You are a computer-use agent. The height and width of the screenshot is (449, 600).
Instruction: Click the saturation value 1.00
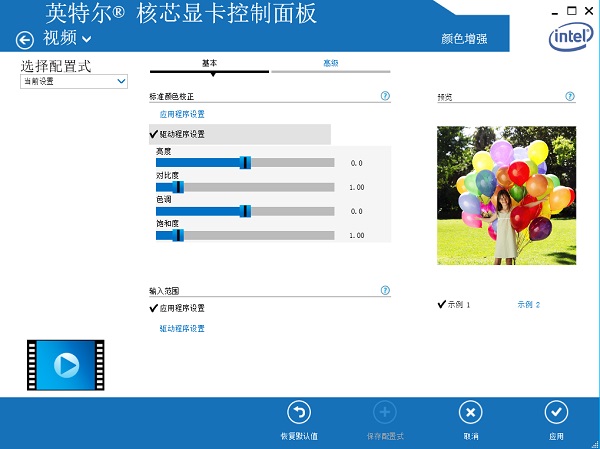[357, 235]
